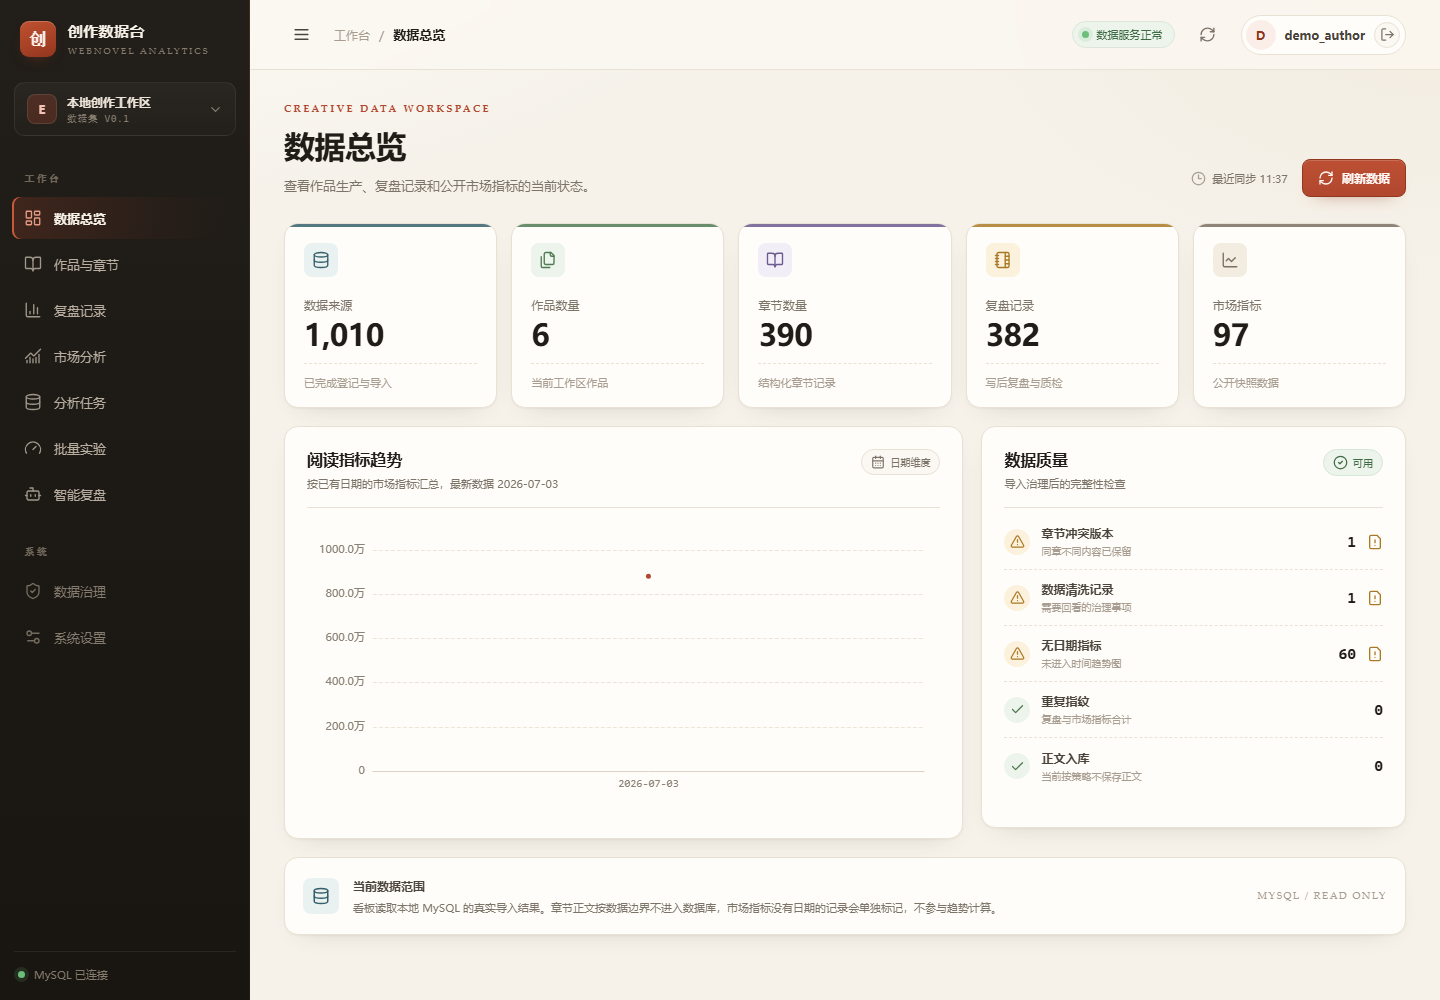Open 智能复盘 in the sidebar
Image resolution: width=1440 pixels, height=1000 pixels.
tap(125, 495)
